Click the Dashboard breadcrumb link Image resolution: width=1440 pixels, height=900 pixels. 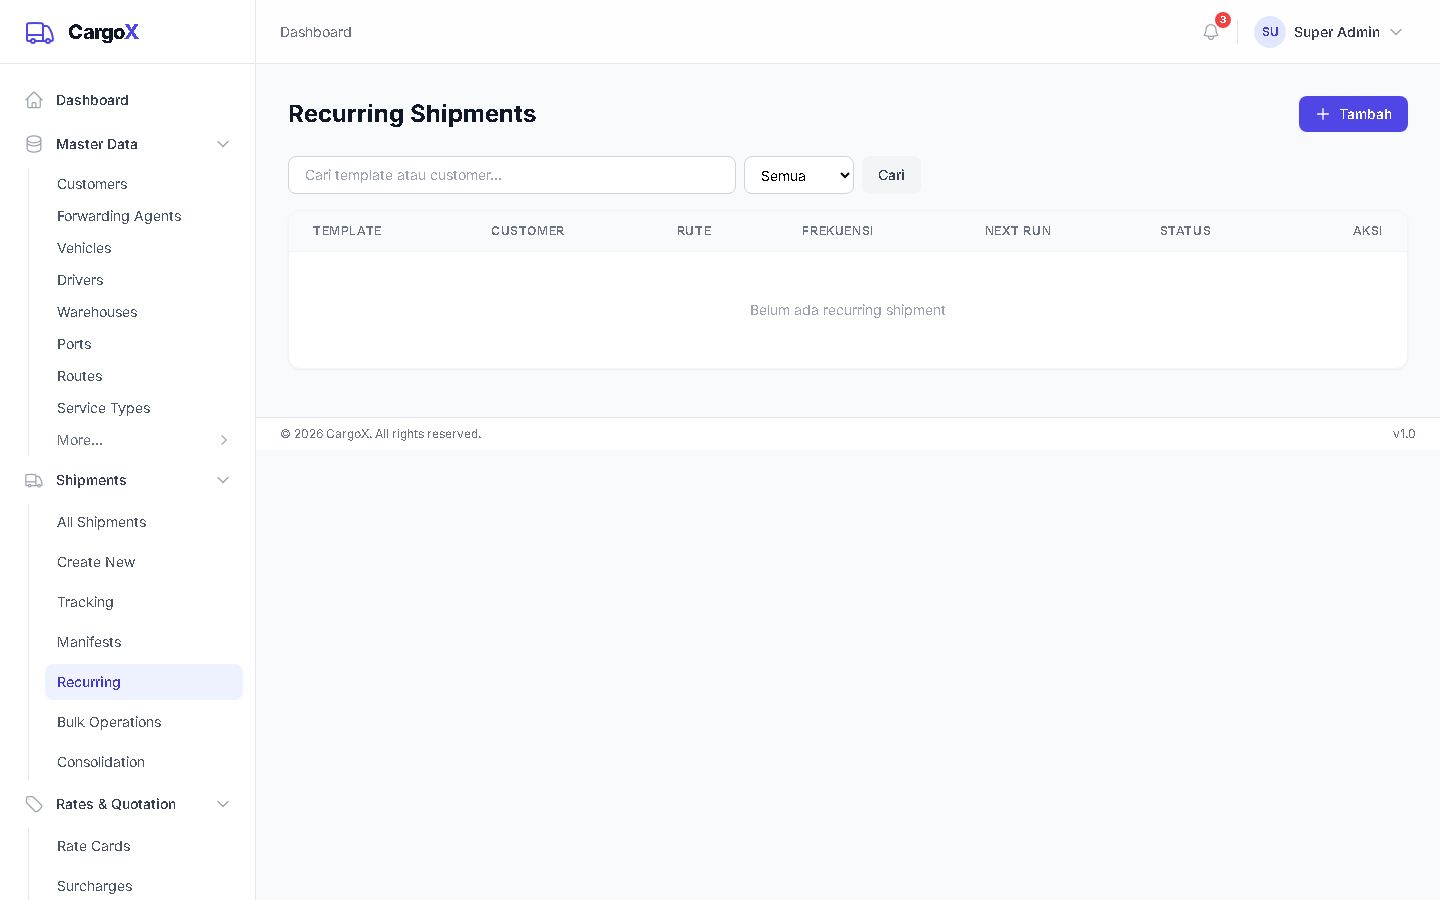click(x=316, y=32)
